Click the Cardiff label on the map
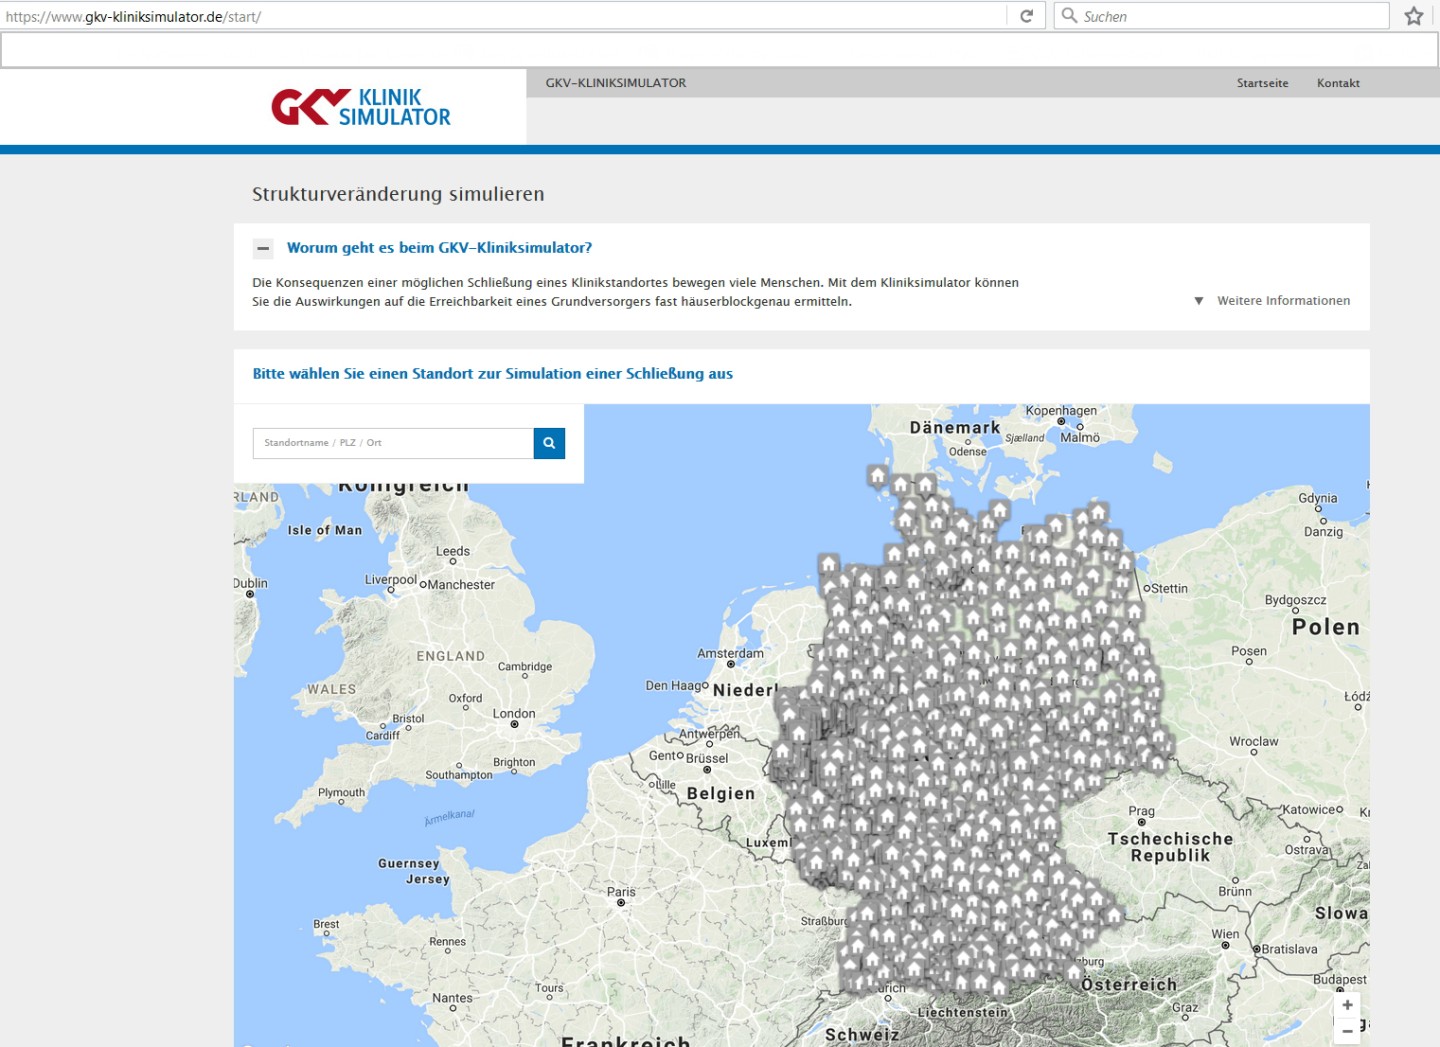Viewport: 1440px width, 1047px height. pyautogui.click(x=383, y=735)
